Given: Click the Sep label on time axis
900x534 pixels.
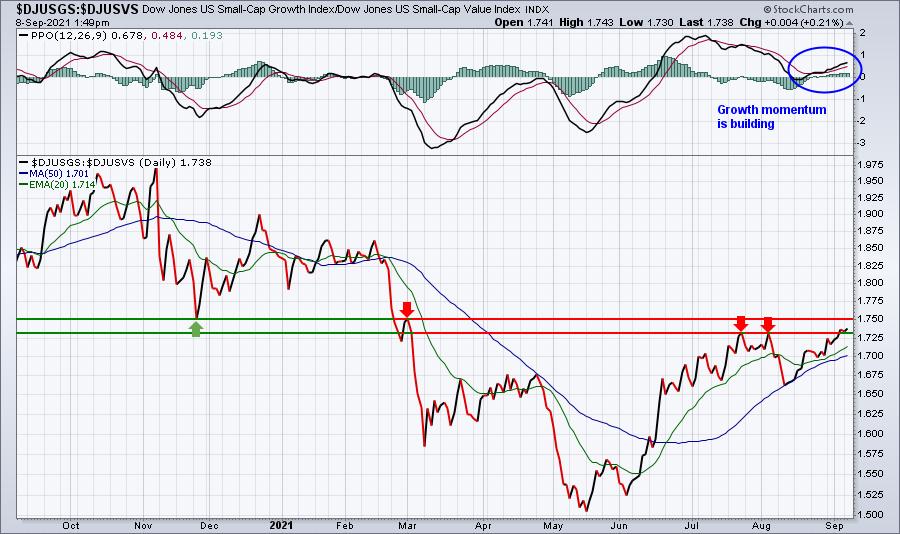Looking at the screenshot, I should click(834, 525).
